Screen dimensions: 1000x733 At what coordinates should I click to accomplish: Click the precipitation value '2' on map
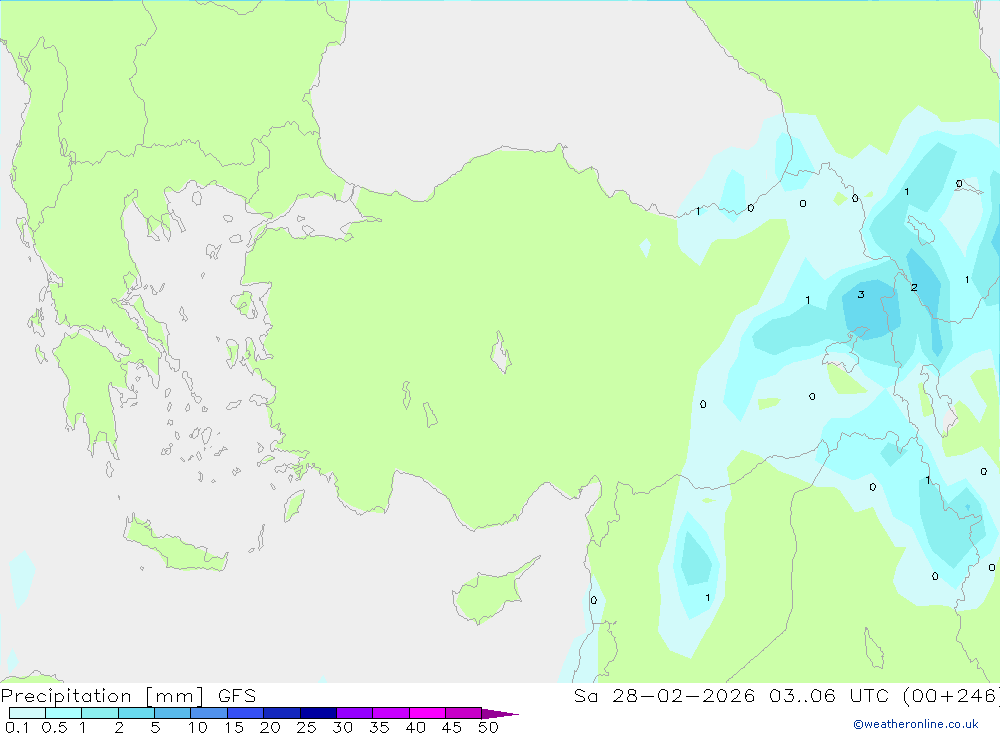[x=914, y=288]
